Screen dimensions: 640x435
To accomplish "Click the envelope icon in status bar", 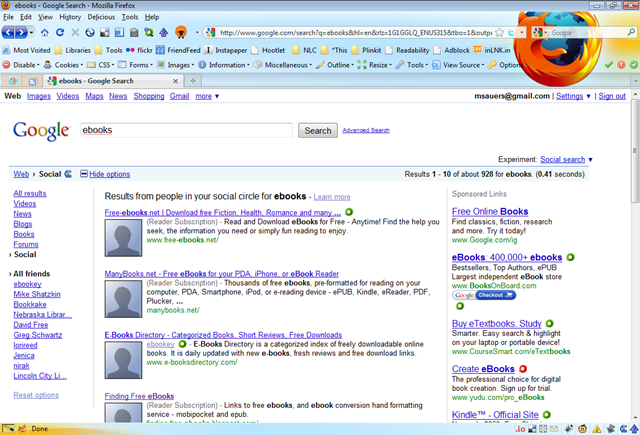I will coord(554,428).
